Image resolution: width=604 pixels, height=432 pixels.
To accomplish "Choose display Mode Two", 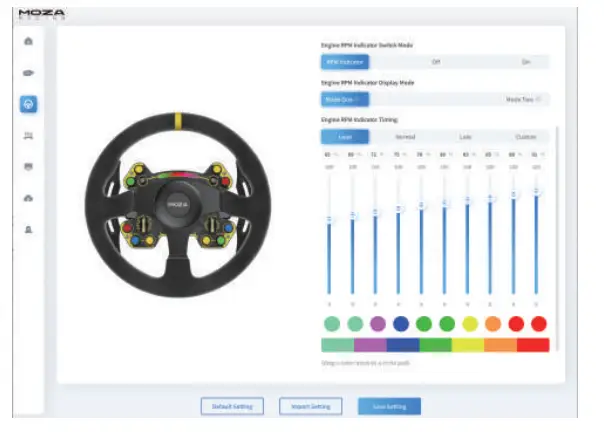I will [x=523, y=99].
